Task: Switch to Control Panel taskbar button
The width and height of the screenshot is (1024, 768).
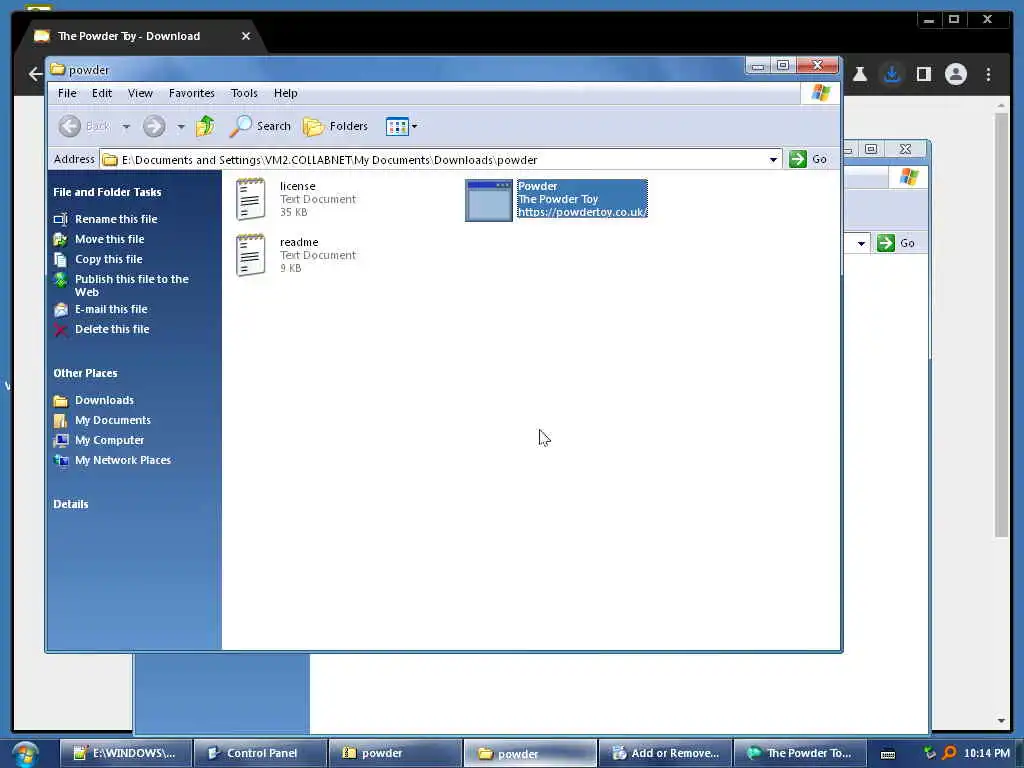Action: (261, 753)
